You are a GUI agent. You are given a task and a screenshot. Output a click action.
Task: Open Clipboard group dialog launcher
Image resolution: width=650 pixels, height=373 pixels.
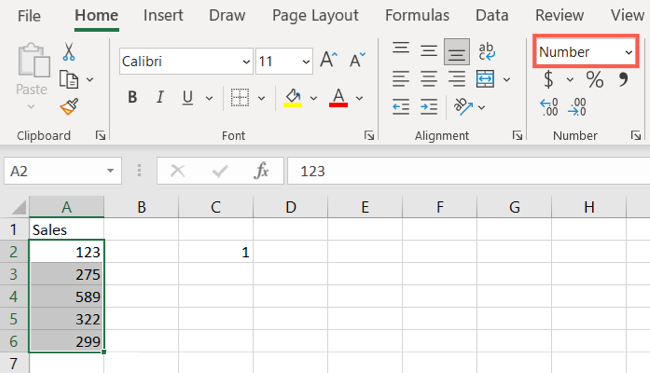[100, 135]
